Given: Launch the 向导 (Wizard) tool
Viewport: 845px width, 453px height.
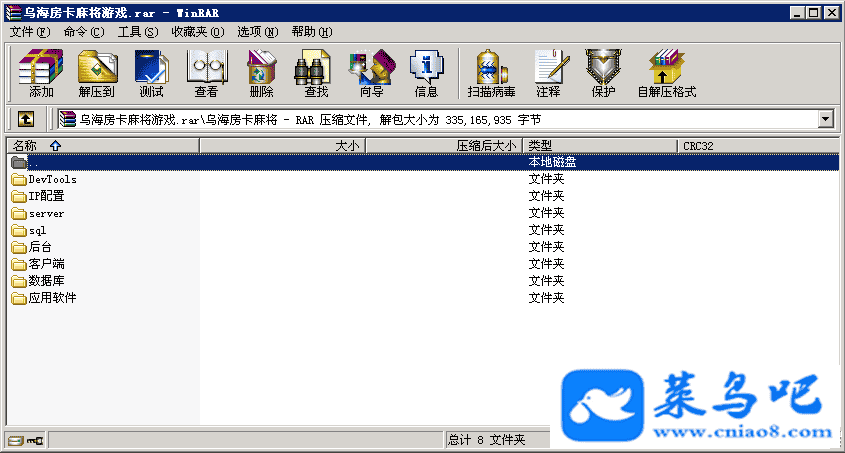Looking at the screenshot, I should tap(371, 74).
